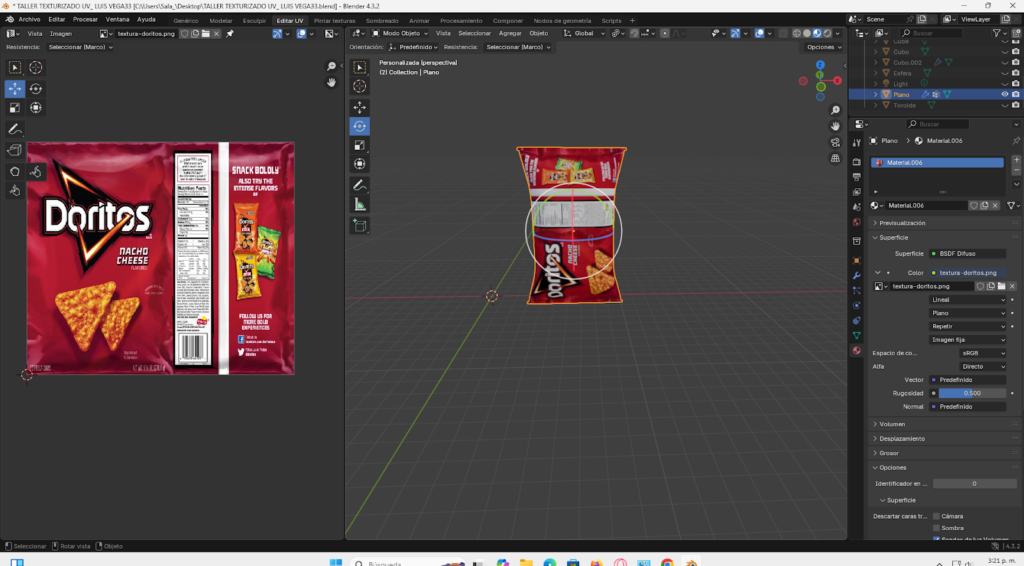Open the Object Data properties tab
The height and width of the screenshot is (566, 1024).
click(857, 336)
